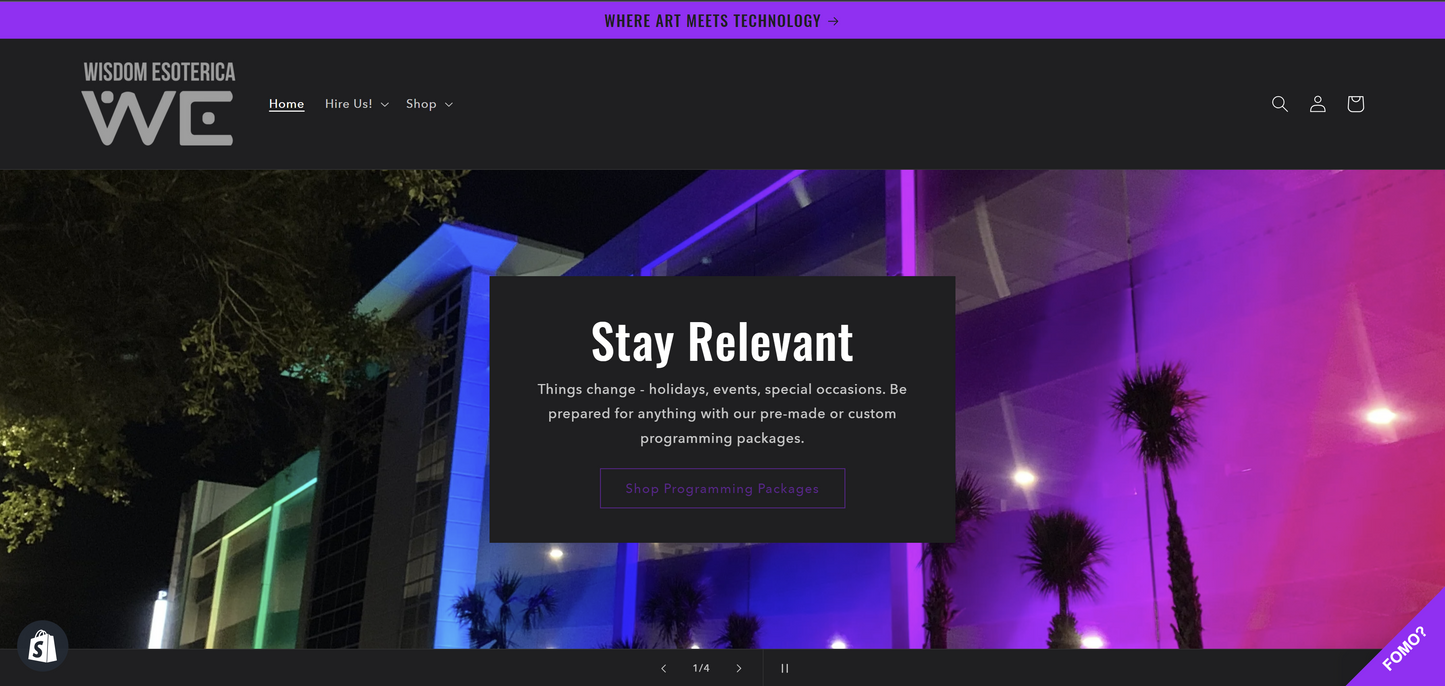The height and width of the screenshot is (686, 1445).
Task: Click the Hire Us! menu label
Action: (348, 104)
